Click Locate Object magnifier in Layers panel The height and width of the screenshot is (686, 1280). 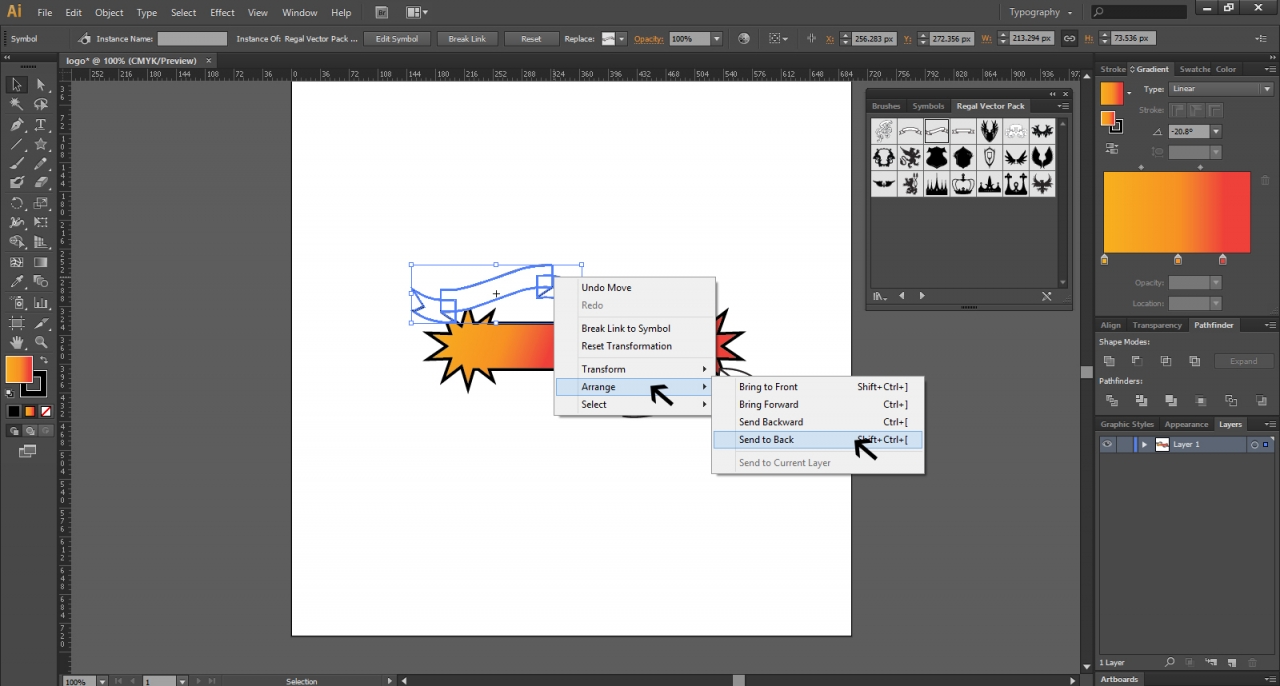click(1170, 663)
